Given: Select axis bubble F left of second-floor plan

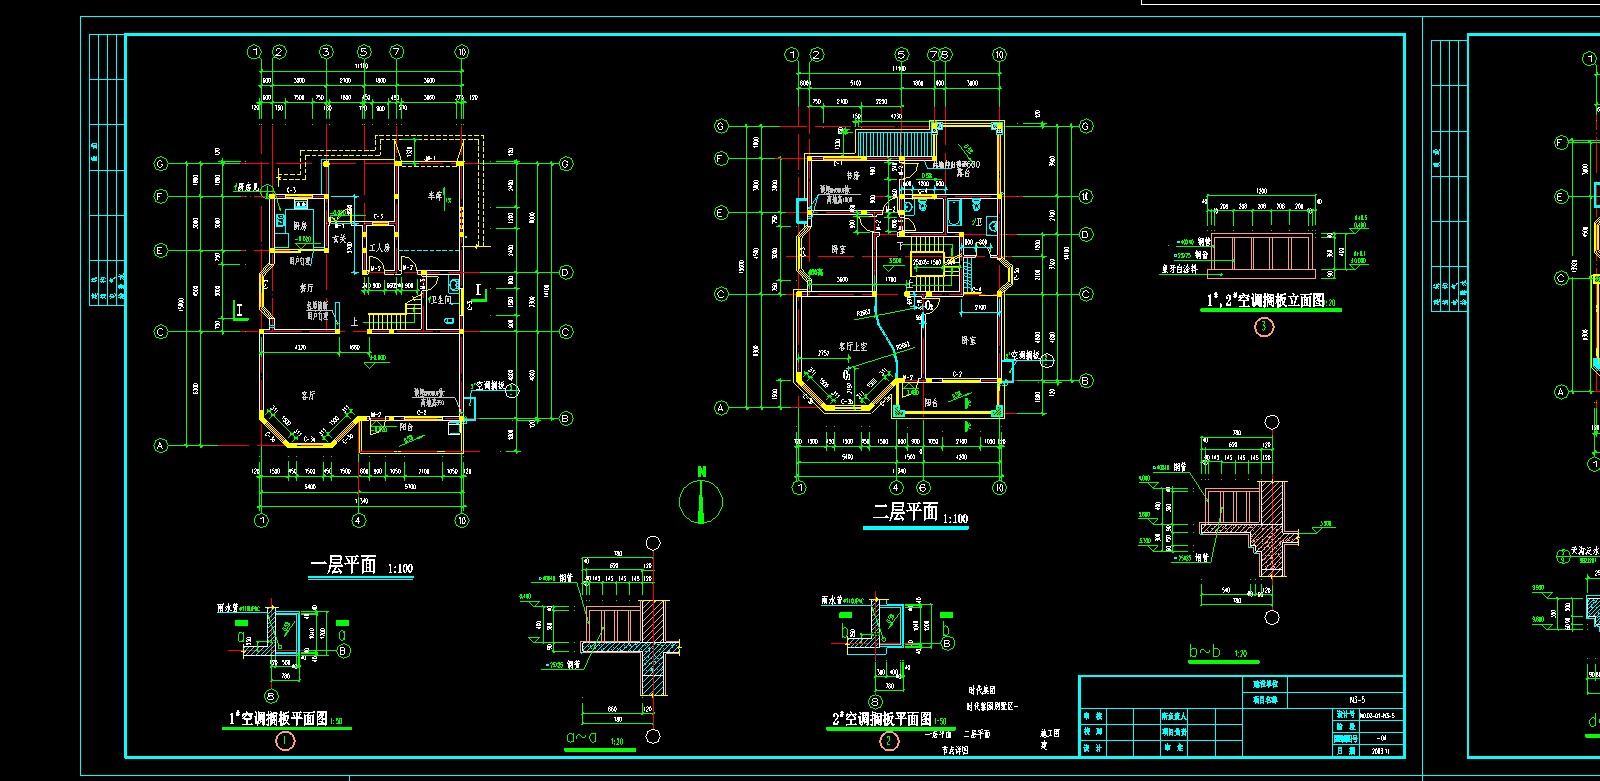Looking at the screenshot, I should (721, 159).
